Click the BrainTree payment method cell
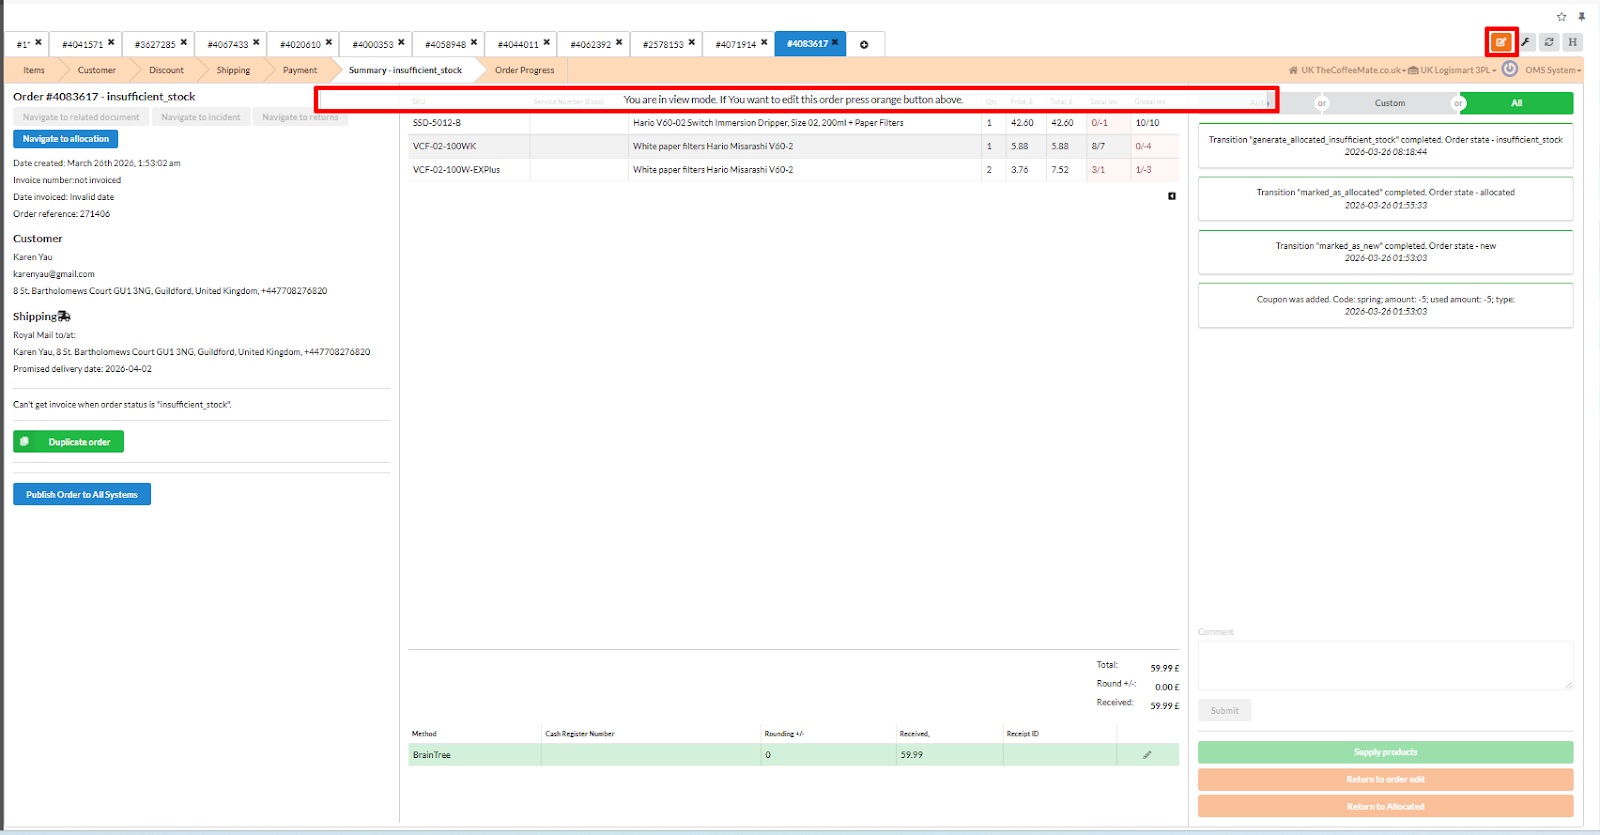Screen dimensions: 1600x835 pos(475,755)
